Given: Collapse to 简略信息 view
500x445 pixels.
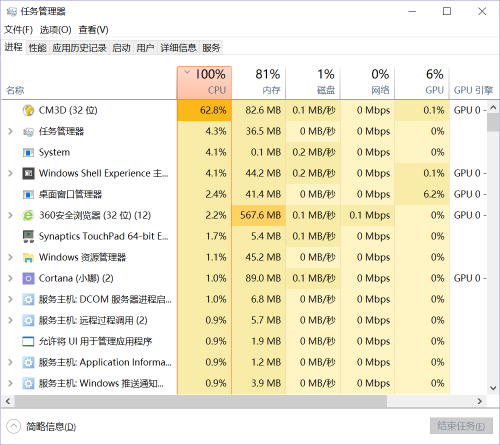Looking at the screenshot, I should pos(41,426).
